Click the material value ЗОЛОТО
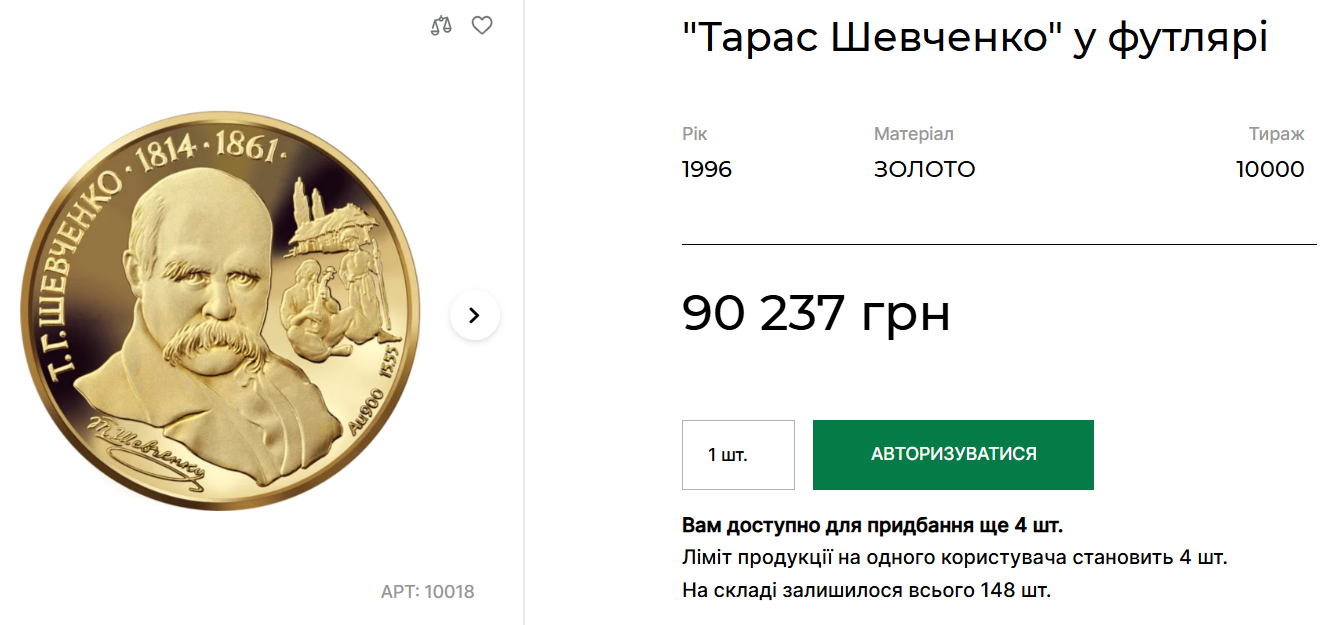This screenshot has width=1336, height=625. pyautogui.click(x=923, y=169)
